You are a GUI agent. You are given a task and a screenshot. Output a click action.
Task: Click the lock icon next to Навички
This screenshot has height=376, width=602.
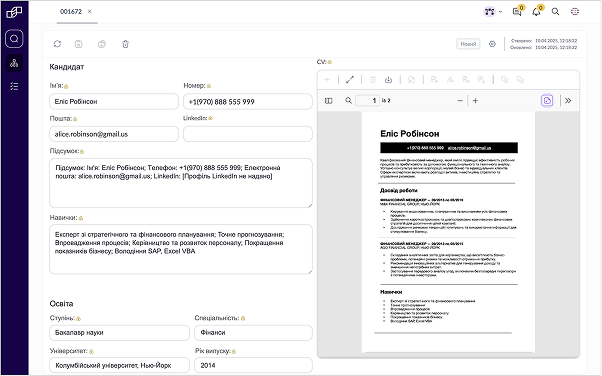click(81, 218)
